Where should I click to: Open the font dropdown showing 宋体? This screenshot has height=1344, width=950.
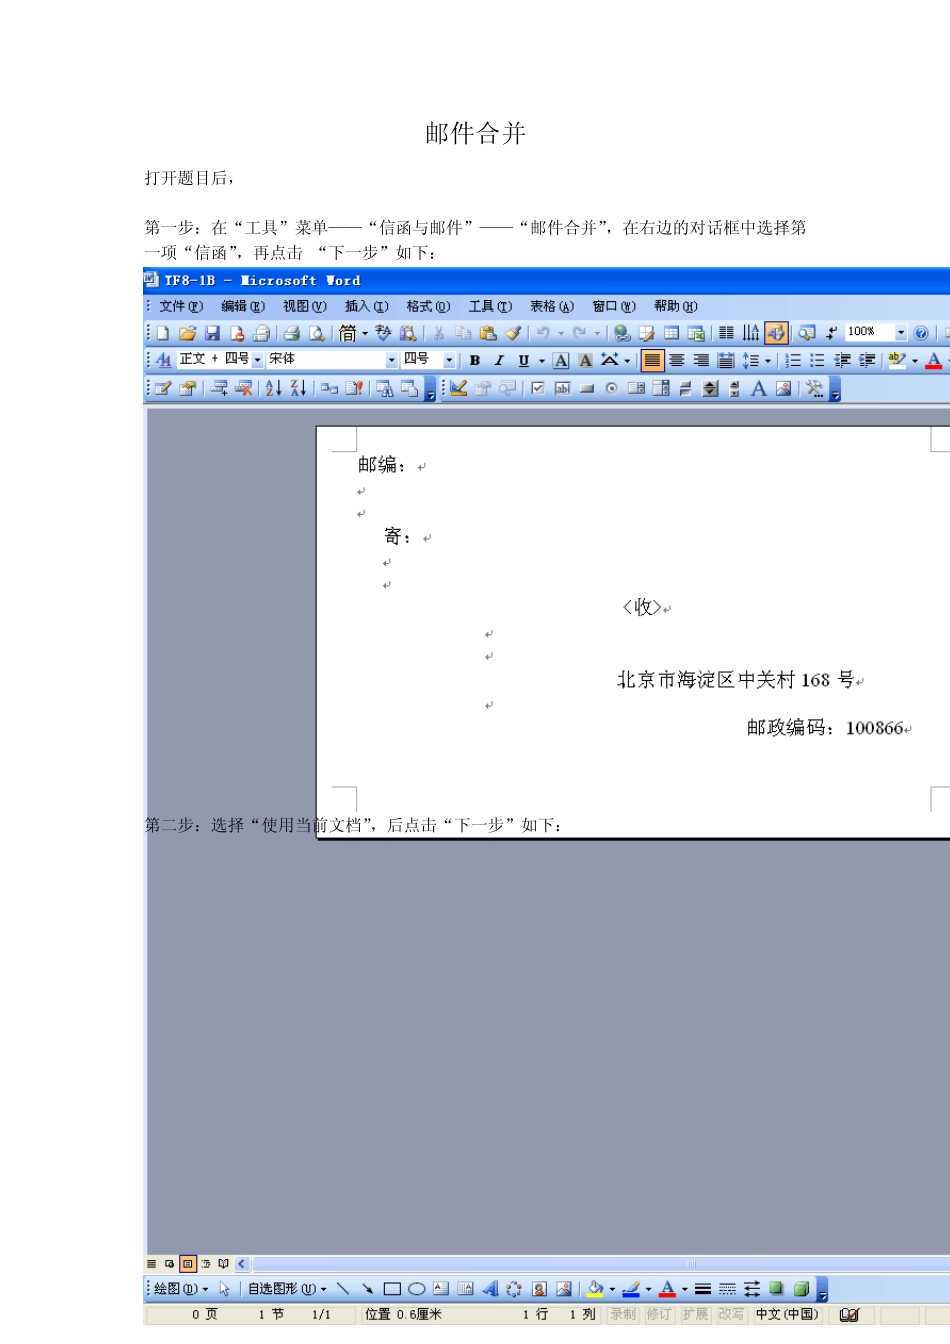click(x=392, y=360)
